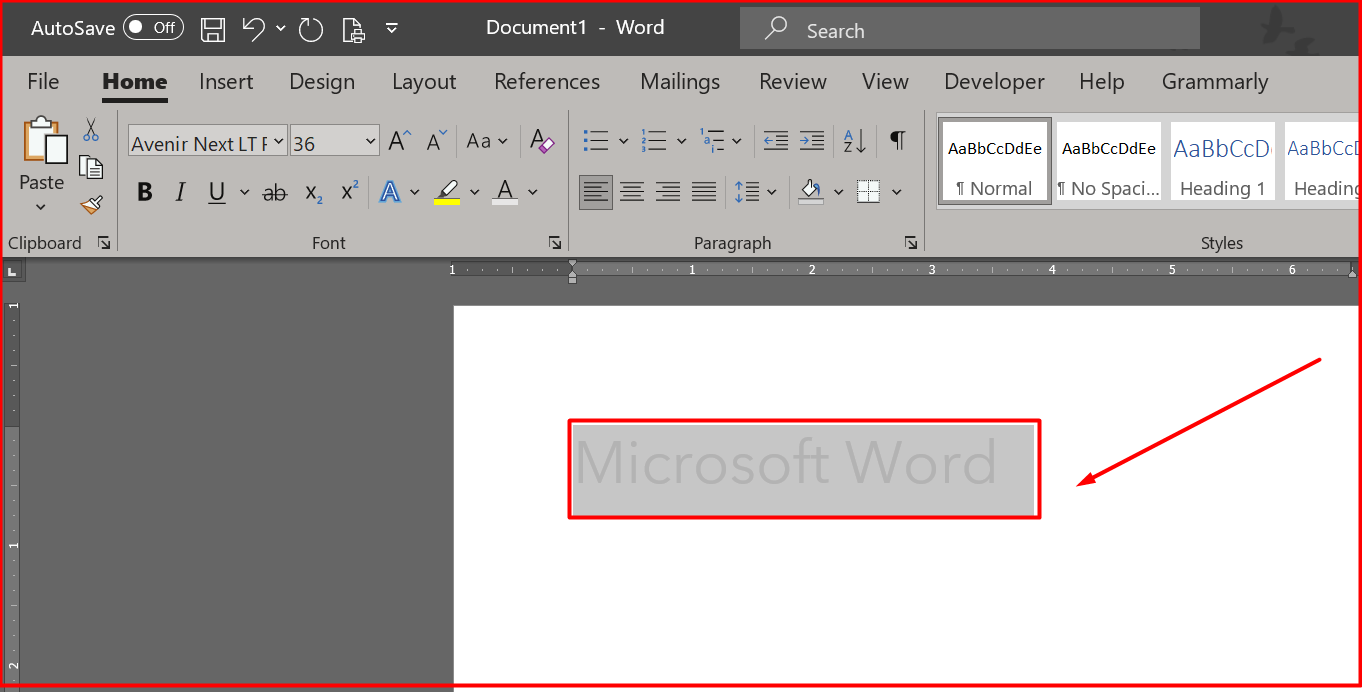Select Align Right
1362x692 pixels.
pos(668,192)
